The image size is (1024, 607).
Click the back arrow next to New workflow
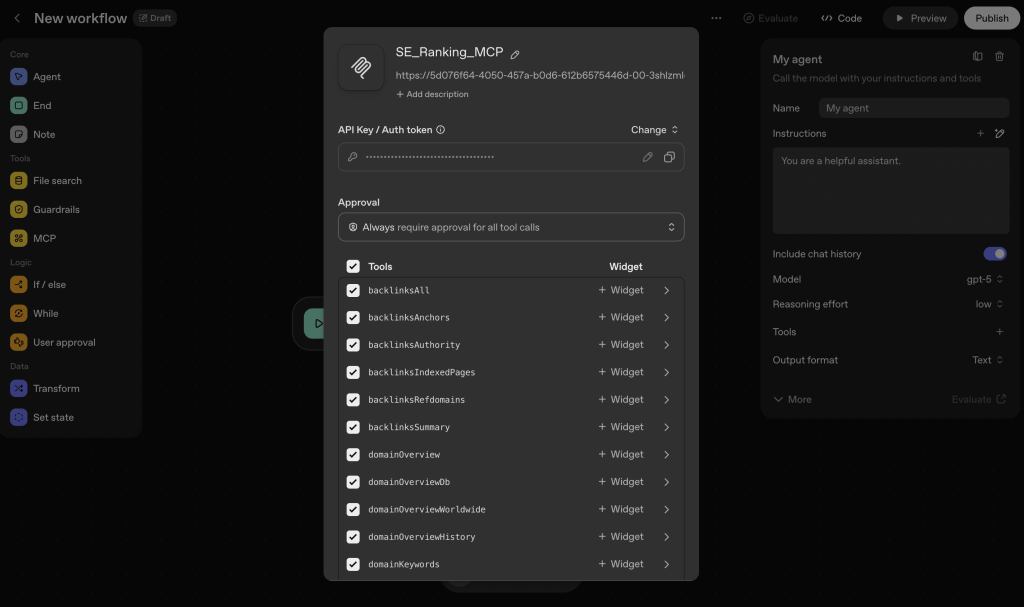[17, 18]
